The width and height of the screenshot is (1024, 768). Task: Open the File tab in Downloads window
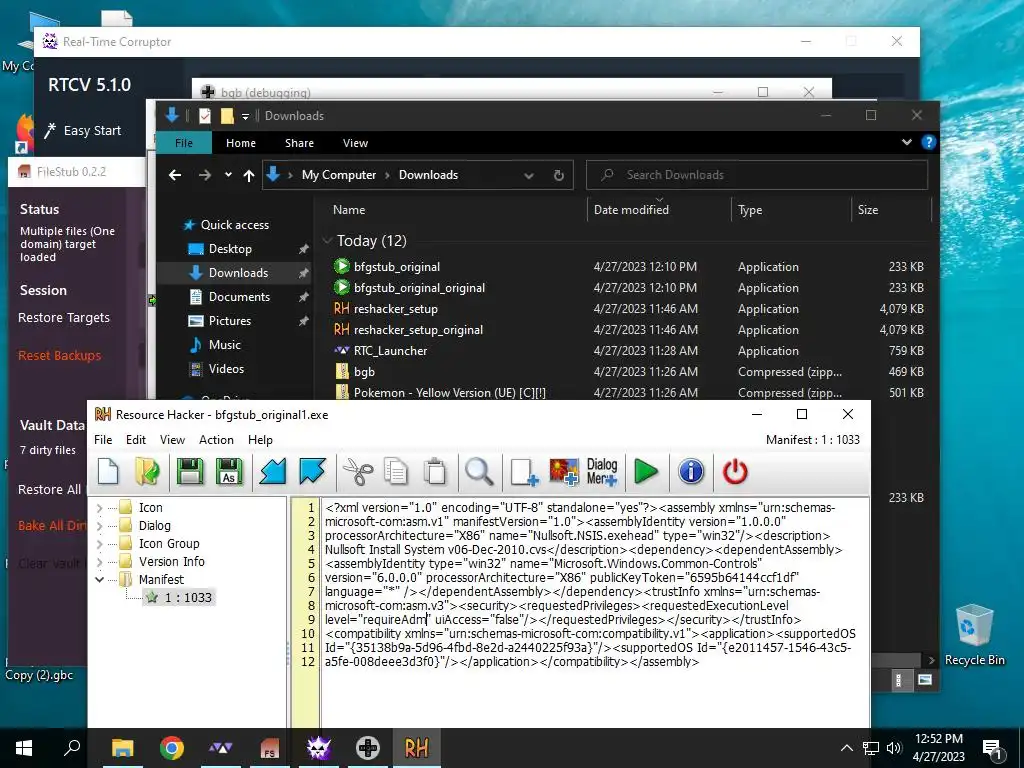click(184, 142)
